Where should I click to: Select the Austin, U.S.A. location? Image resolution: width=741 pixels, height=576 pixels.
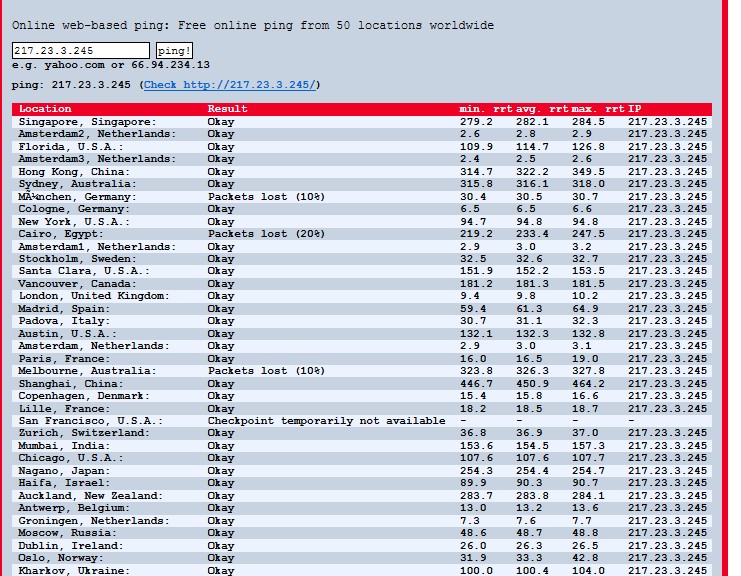pos(68,334)
